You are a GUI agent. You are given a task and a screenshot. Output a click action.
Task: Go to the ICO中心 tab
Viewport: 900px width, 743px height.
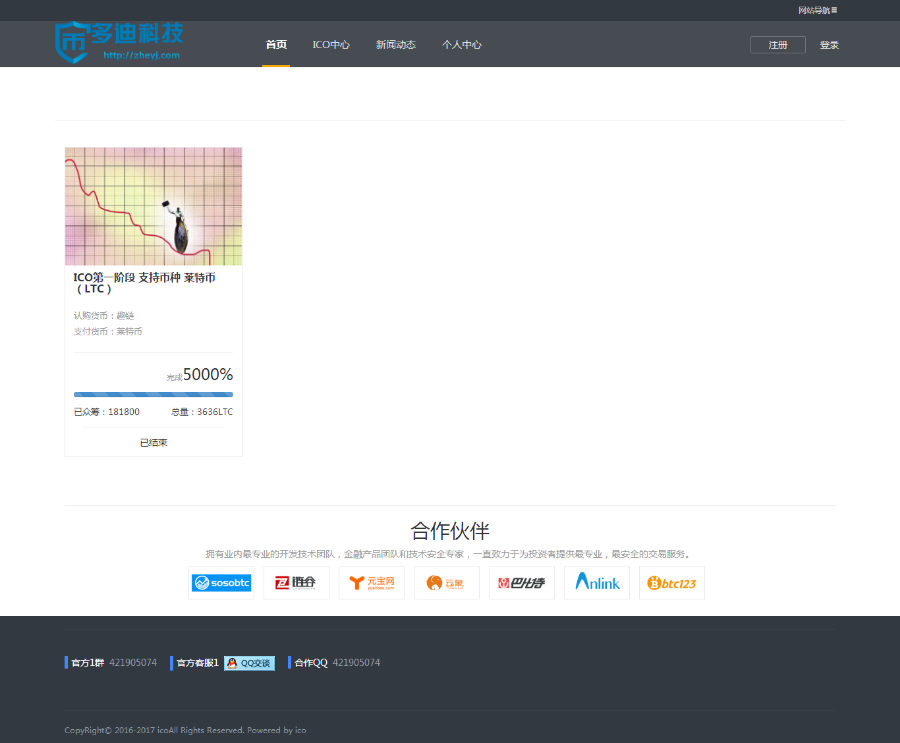[x=331, y=45]
